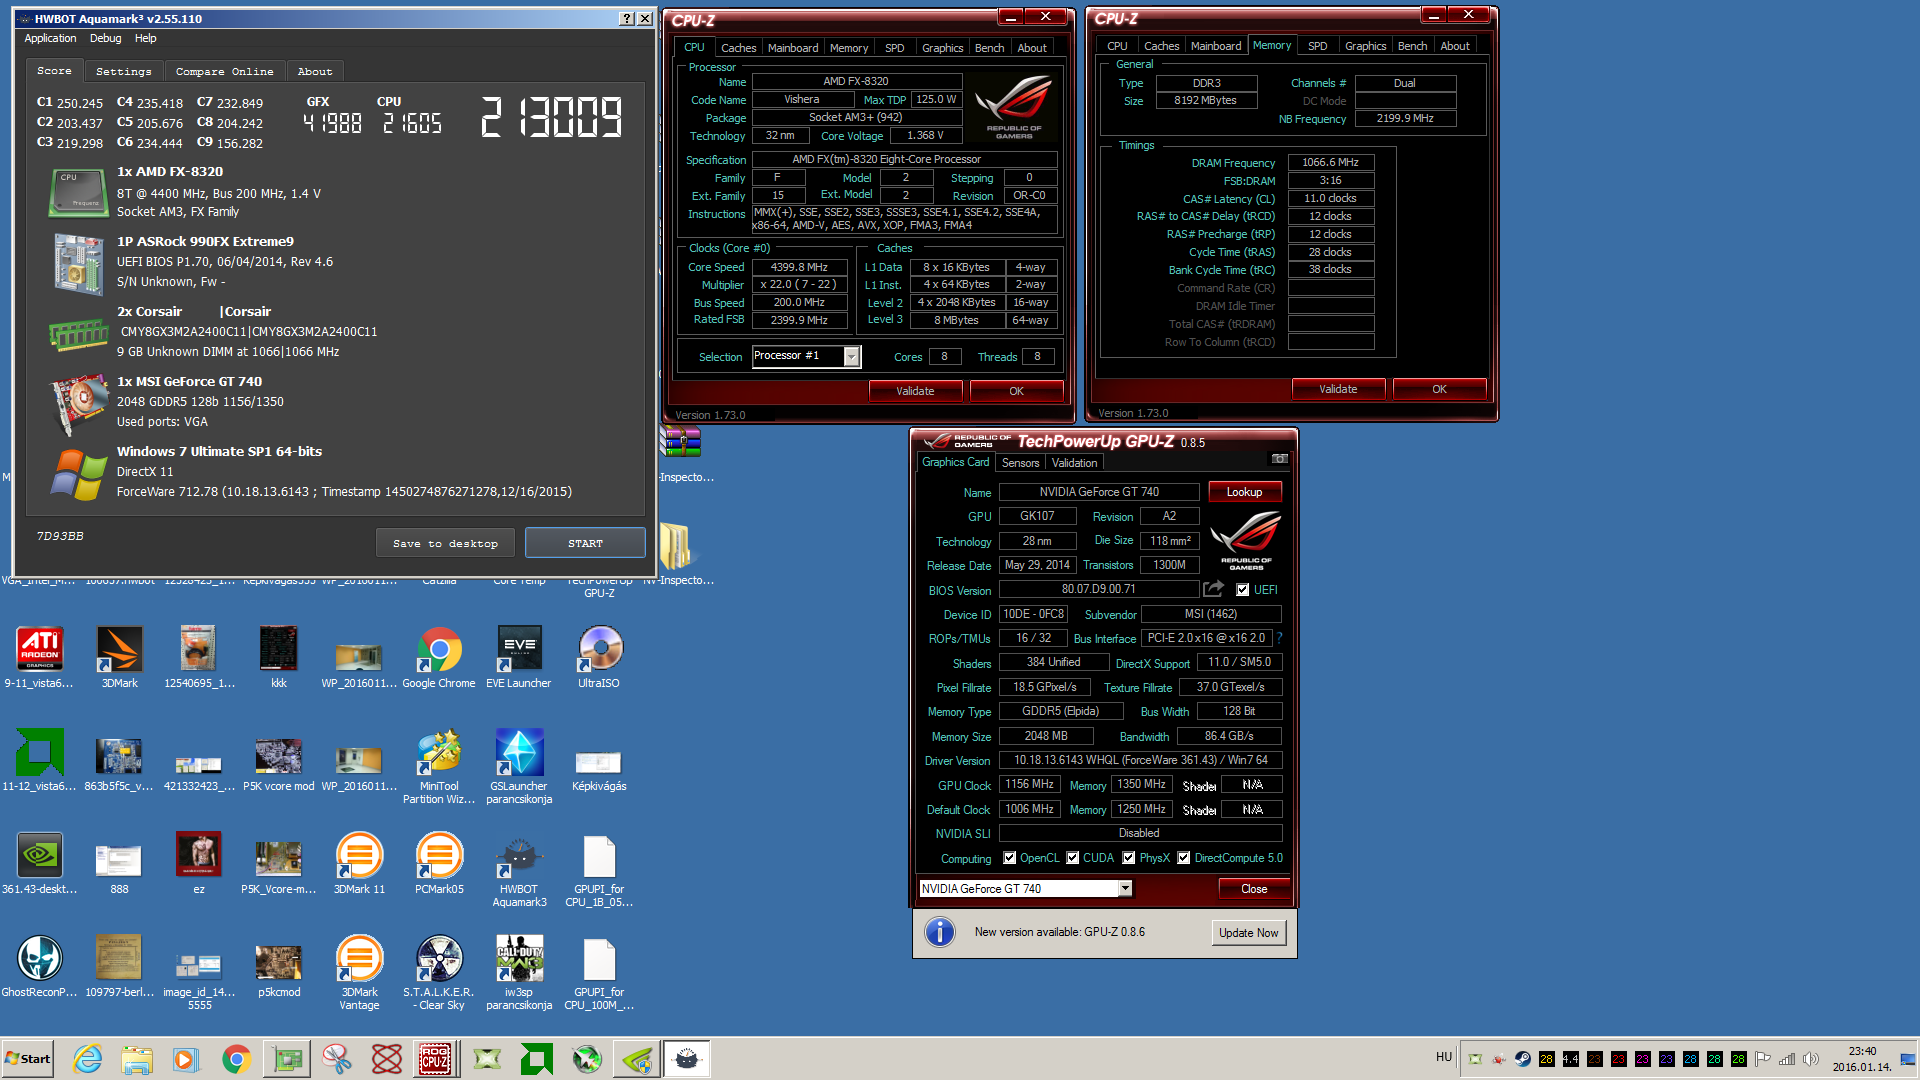The height and width of the screenshot is (1080, 1920).
Task: Open 3DMark 11 desktop shortcut
Action: [359, 863]
